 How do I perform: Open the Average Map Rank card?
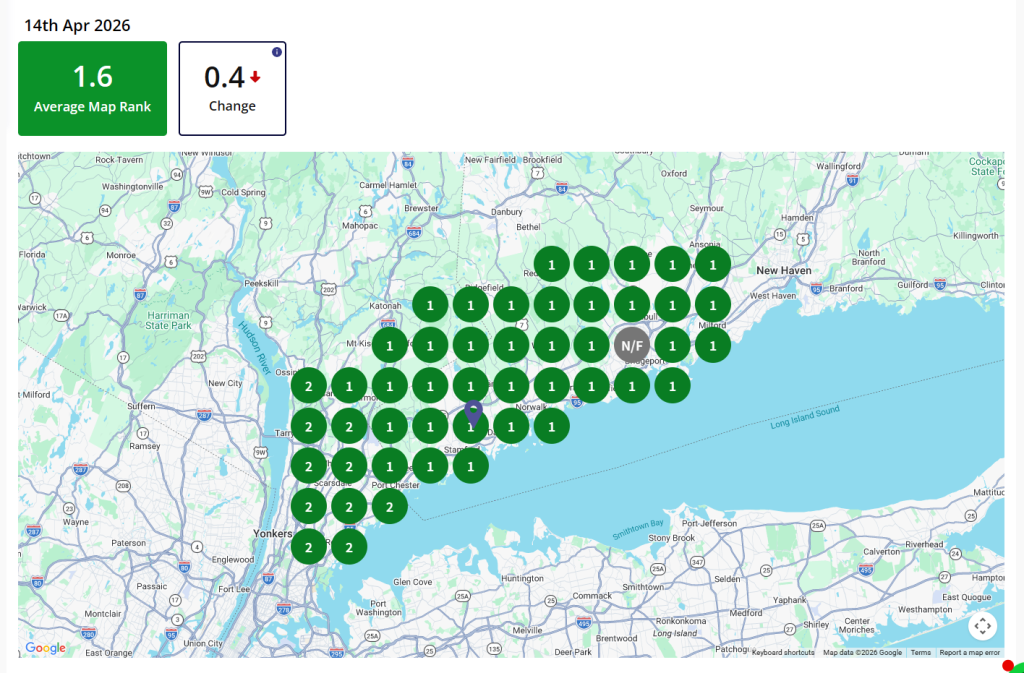click(93, 89)
